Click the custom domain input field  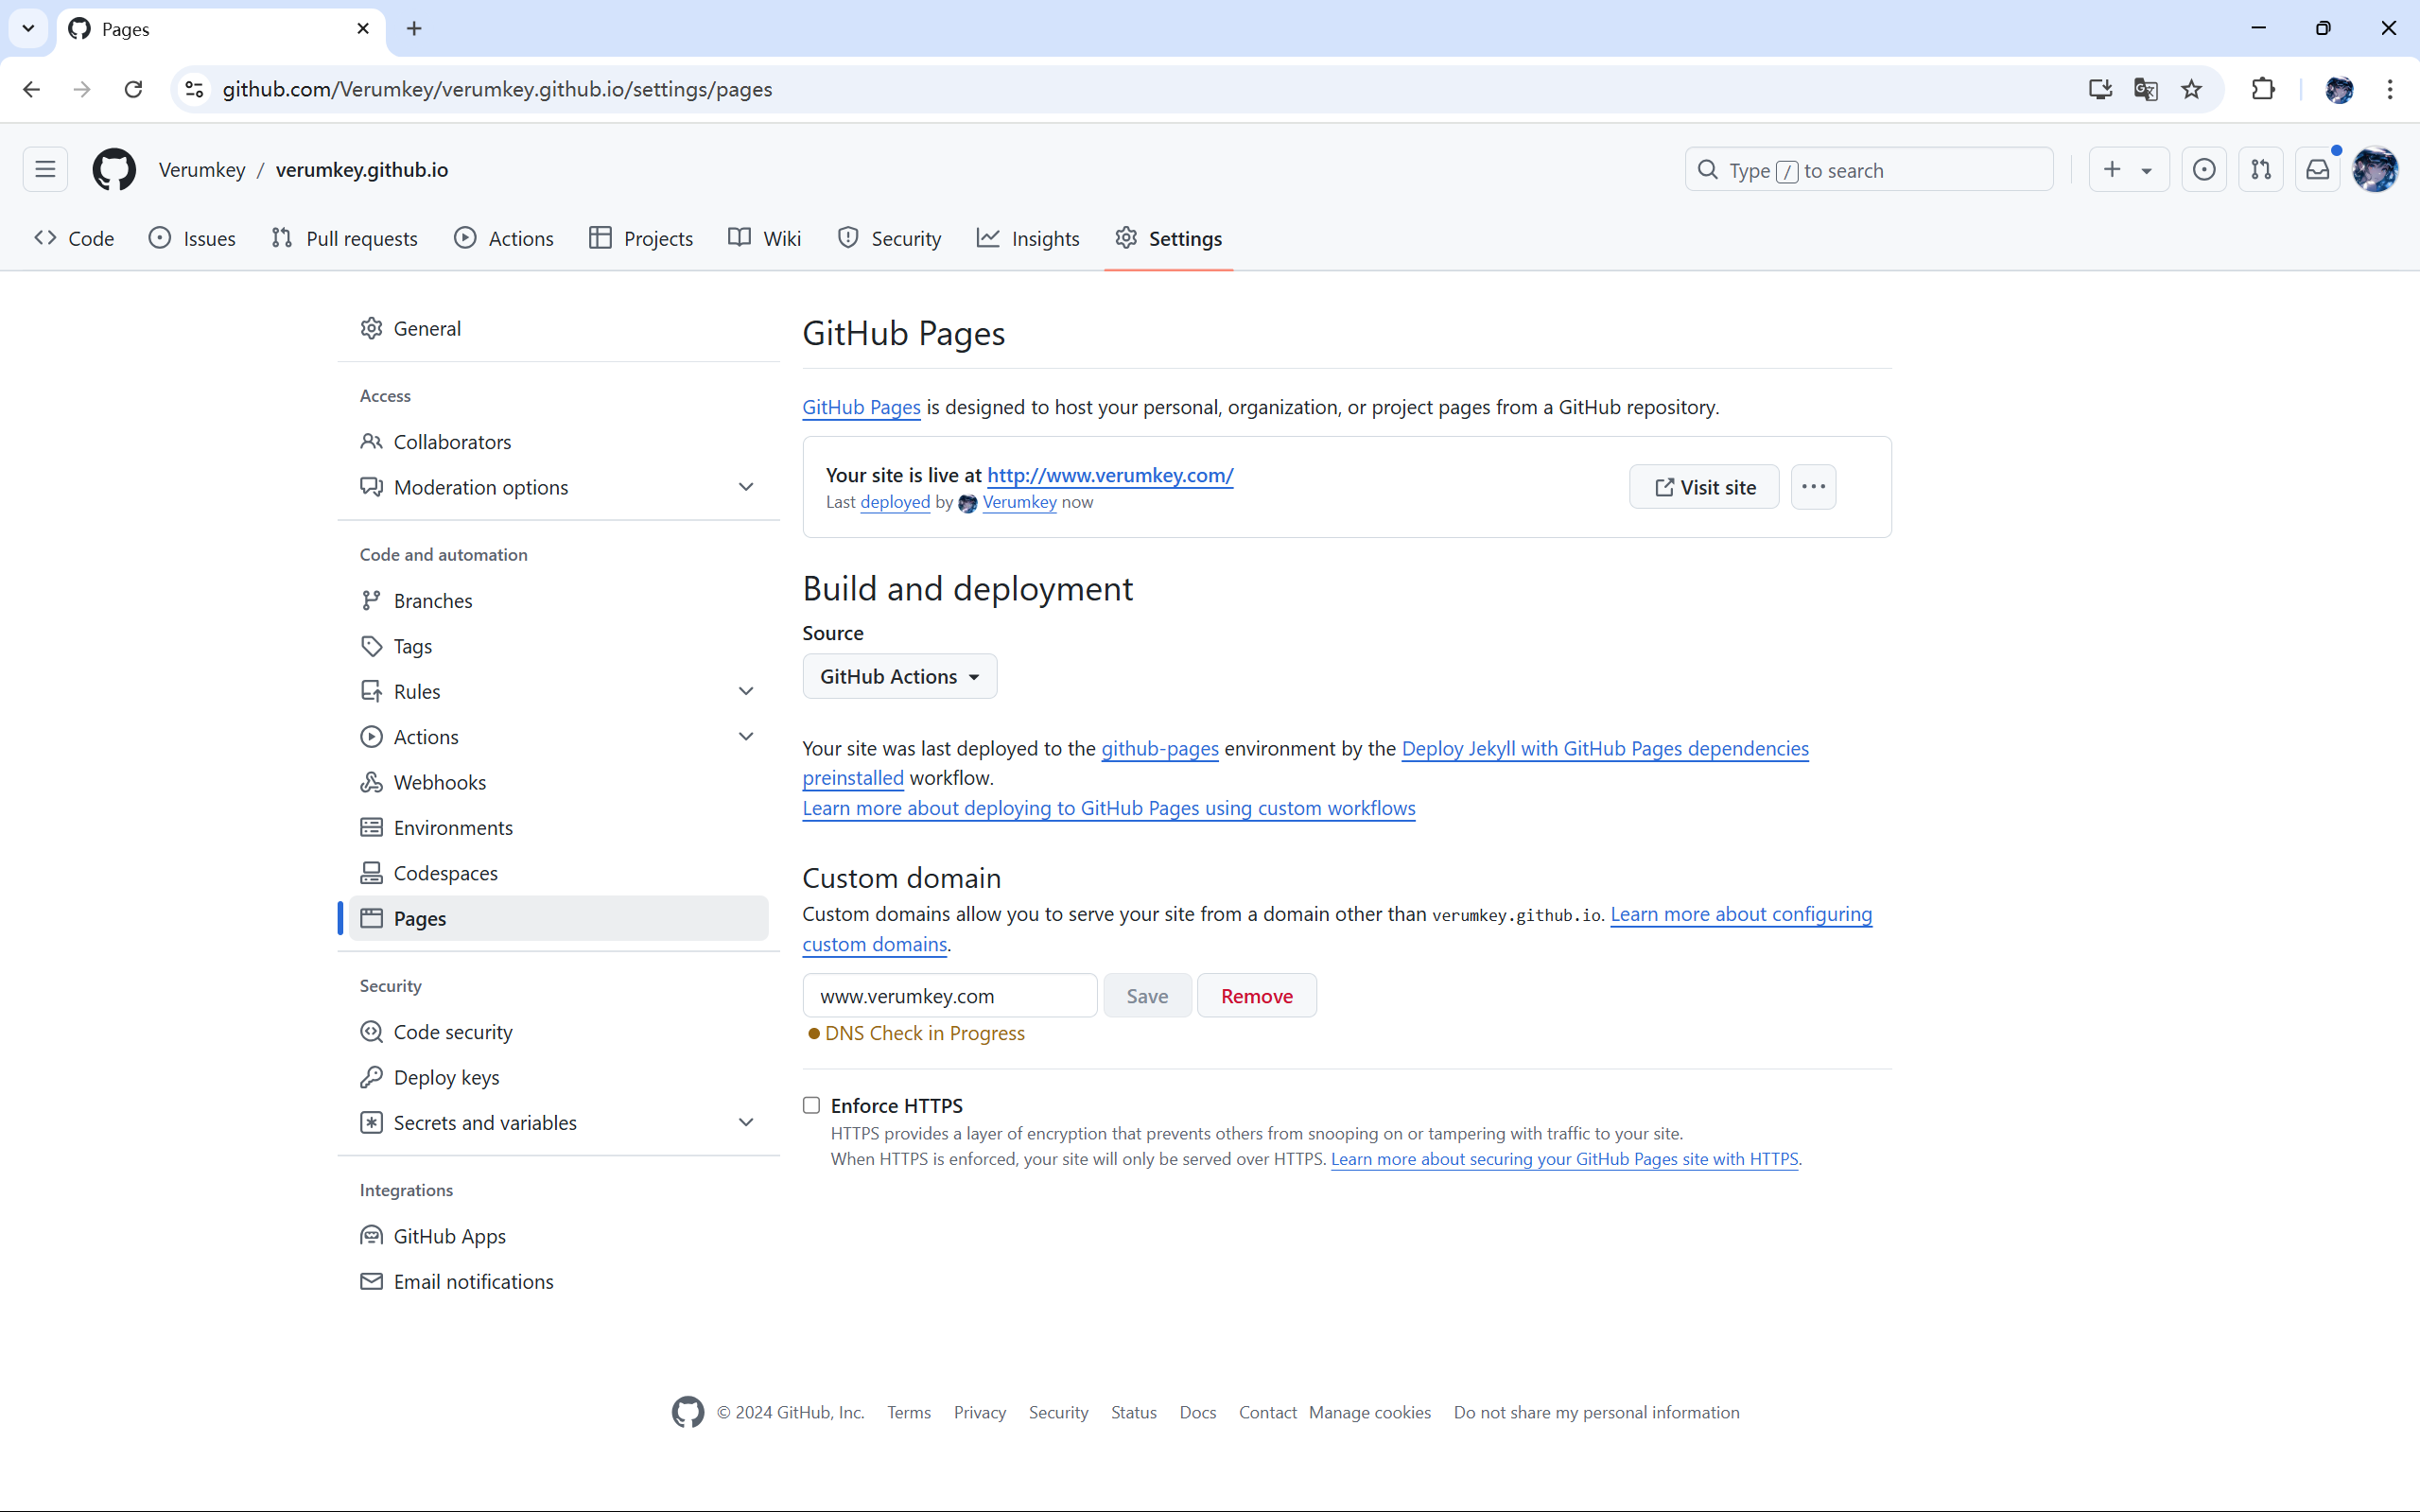pos(950,996)
